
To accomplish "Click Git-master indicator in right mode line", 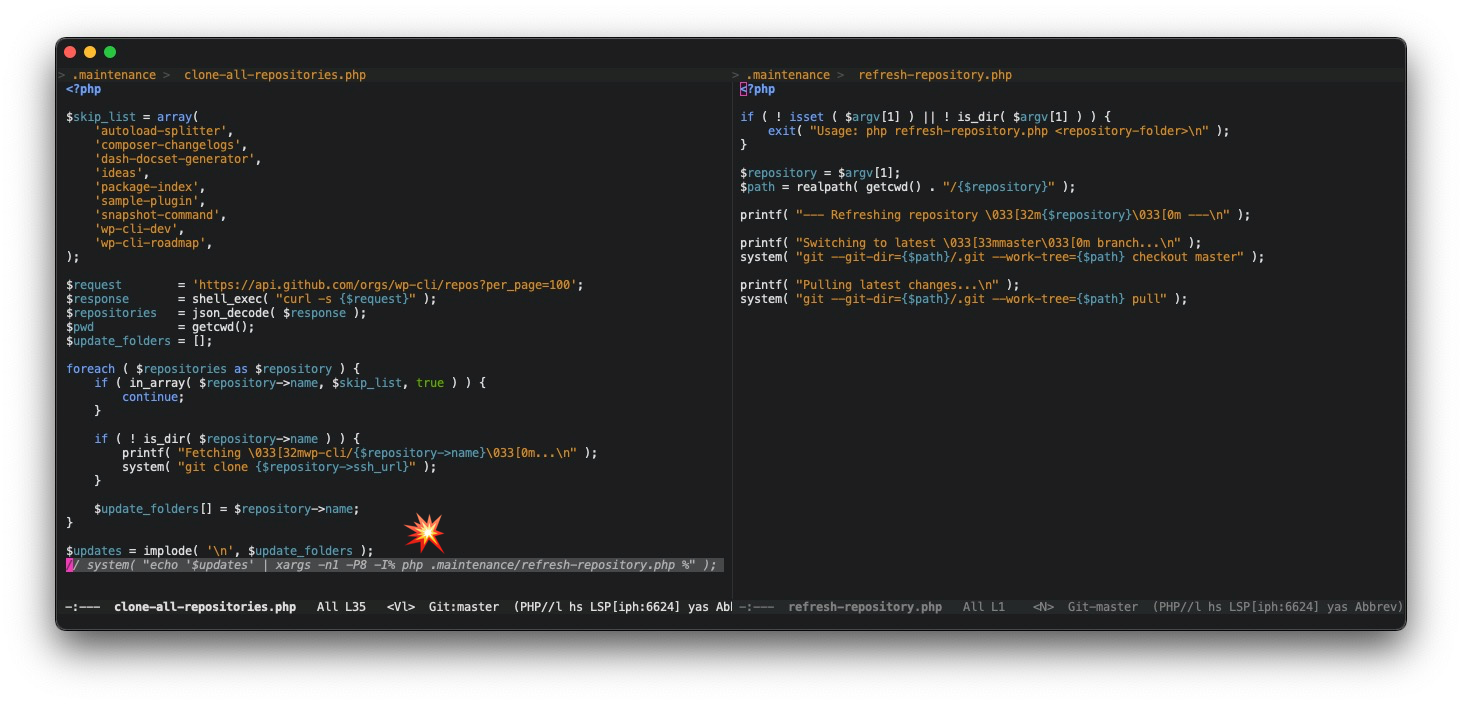I will 1103,607.
